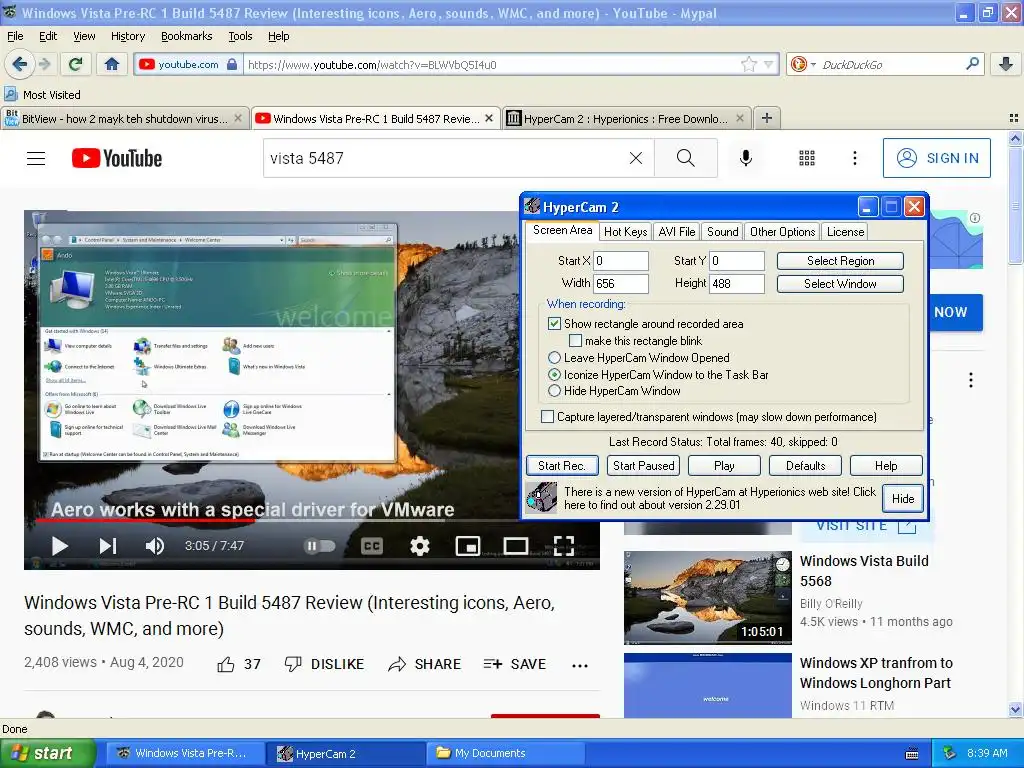Image resolution: width=1024 pixels, height=768 pixels.
Task: Toggle Show rectangle around recorded area checkbox
Action: pos(554,323)
